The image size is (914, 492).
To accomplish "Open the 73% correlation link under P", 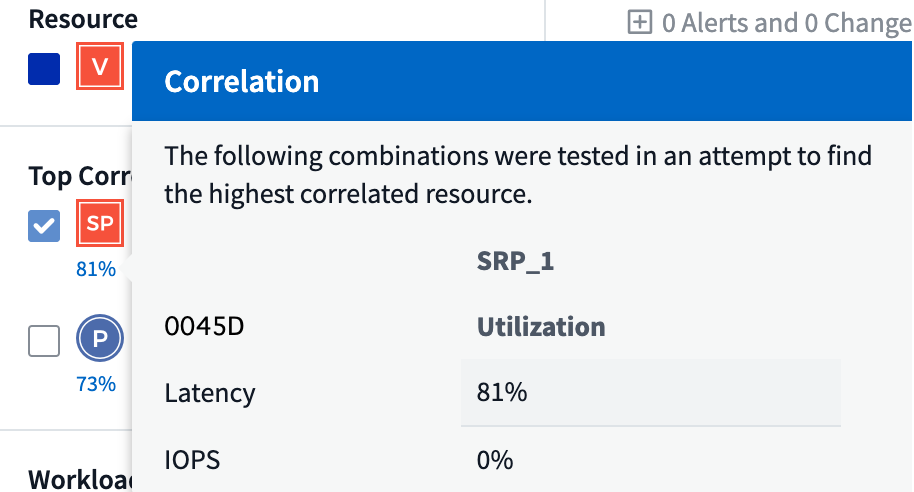I will 96,384.
